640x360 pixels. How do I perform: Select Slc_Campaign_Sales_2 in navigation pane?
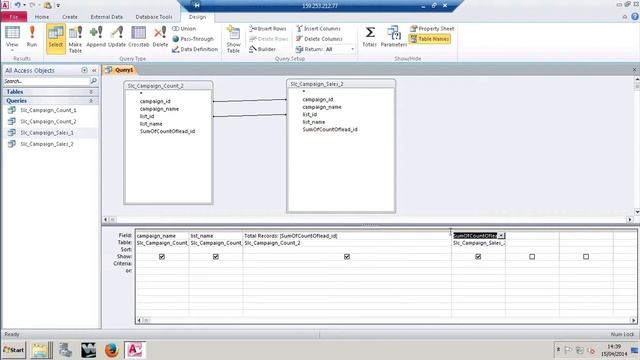coord(47,144)
